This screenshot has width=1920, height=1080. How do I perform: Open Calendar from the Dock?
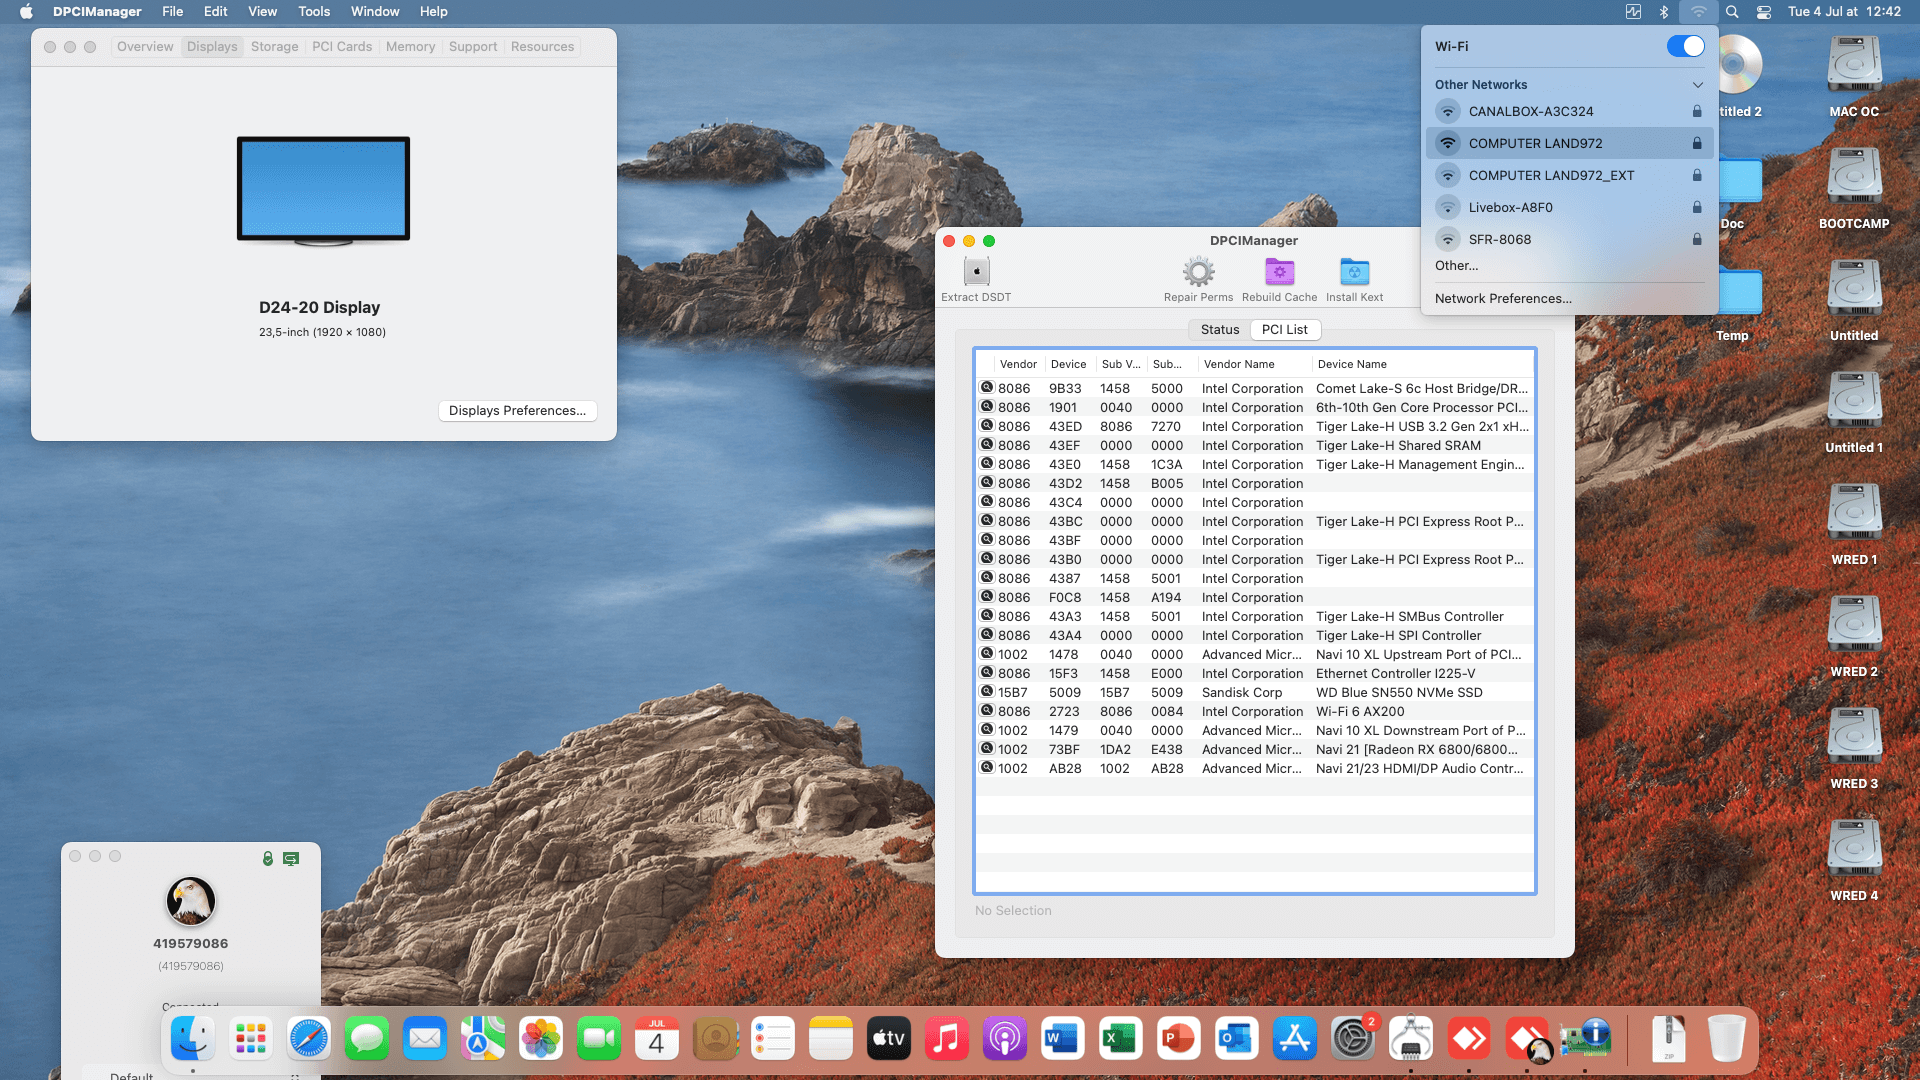point(656,1040)
